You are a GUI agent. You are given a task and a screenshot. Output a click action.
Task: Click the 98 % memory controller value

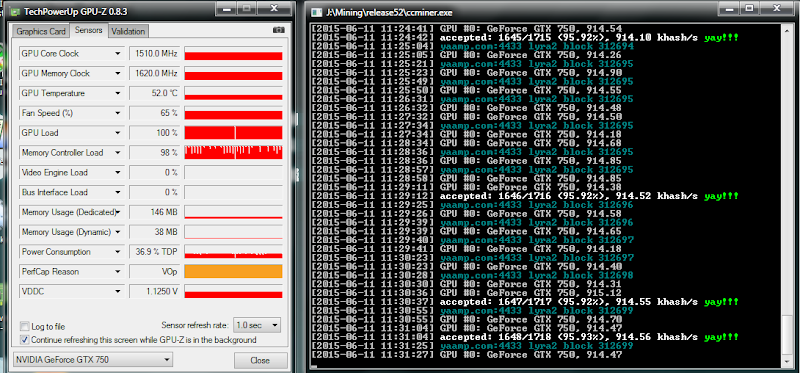[x=155, y=153]
